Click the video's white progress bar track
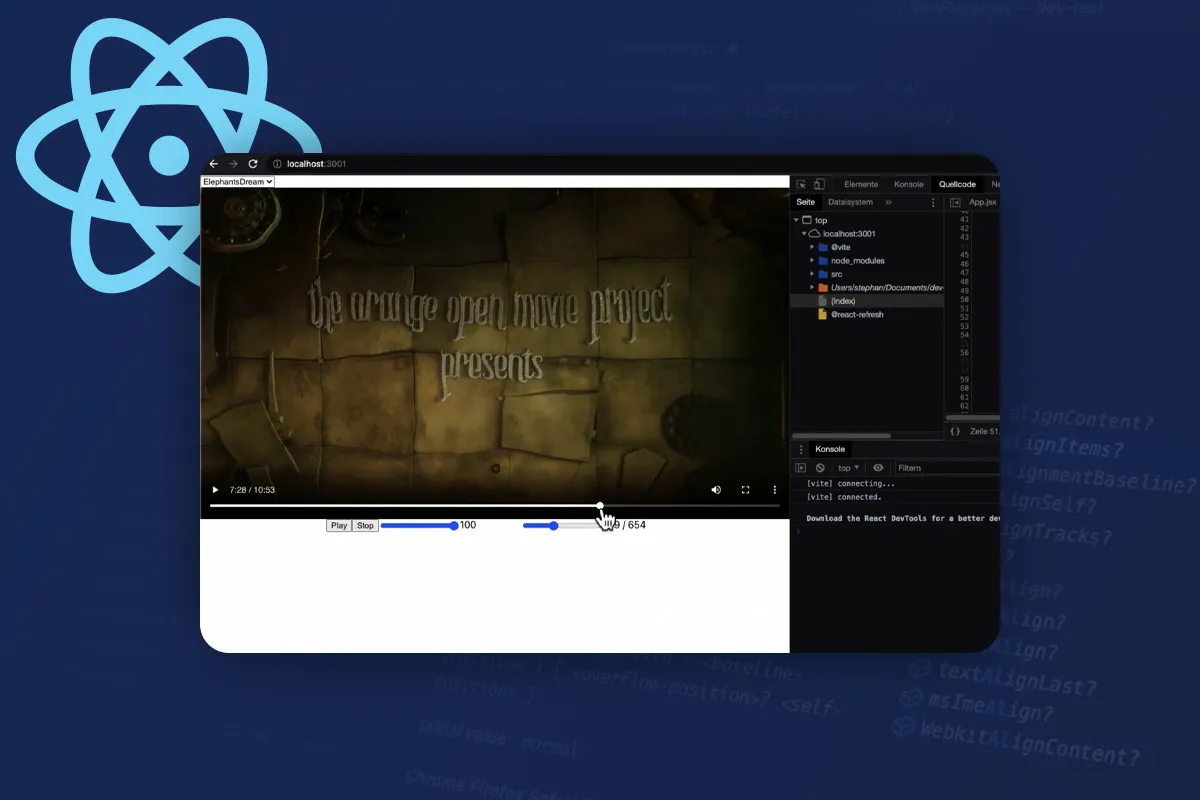This screenshot has width=1200, height=800. 494,506
